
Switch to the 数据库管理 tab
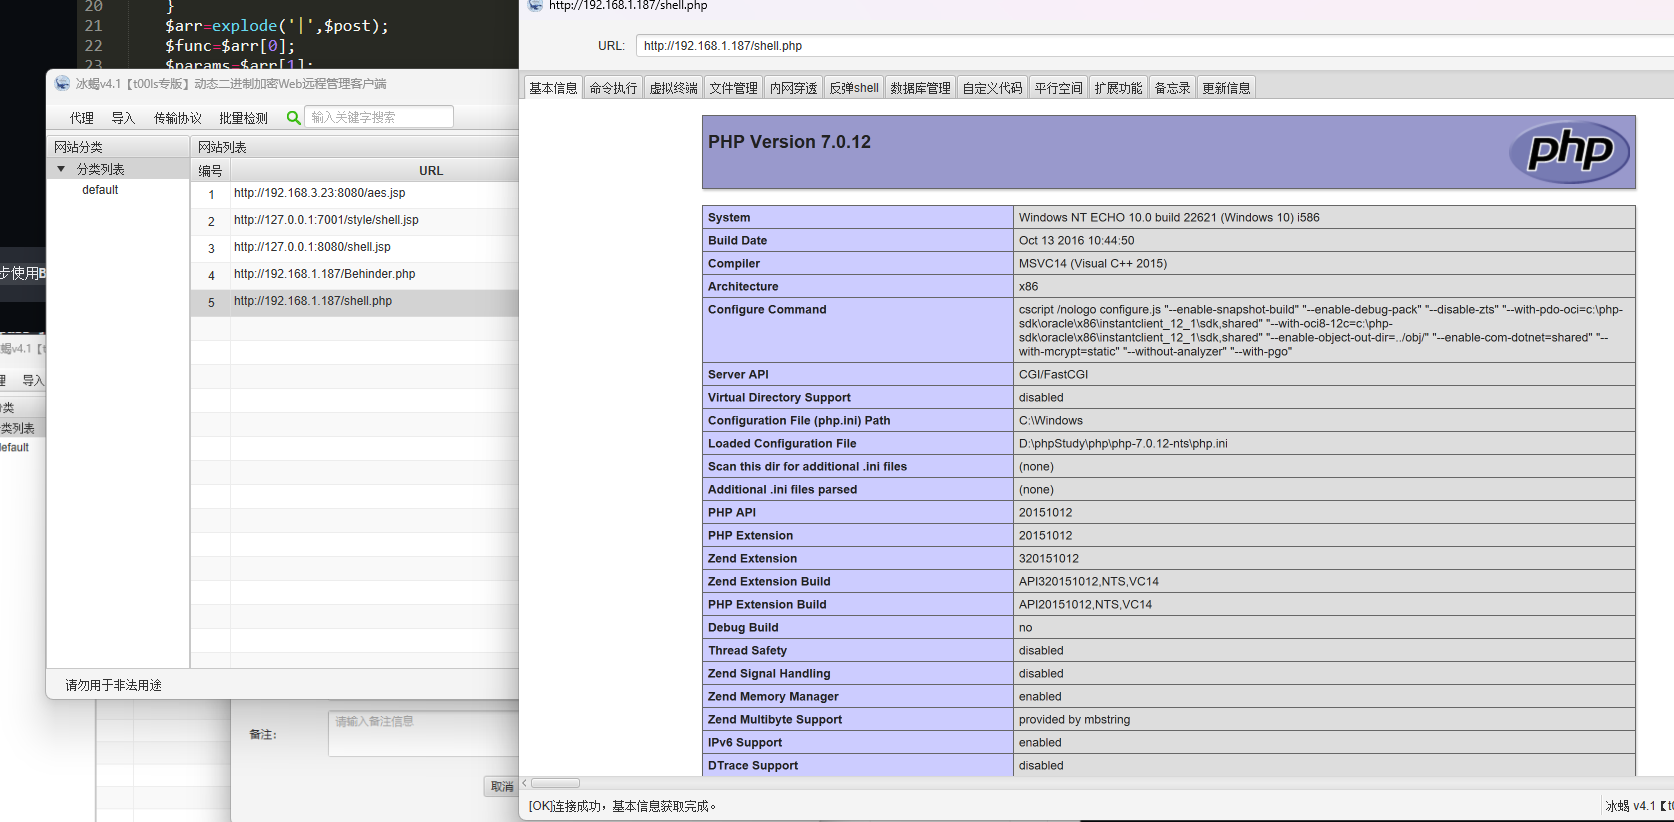(920, 88)
